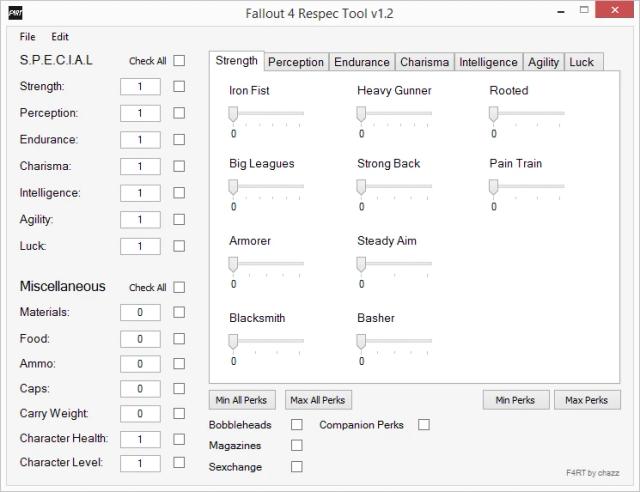This screenshot has height=492, width=640.
Task: Click the Strength value input field
Action: [x=140, y=87]
